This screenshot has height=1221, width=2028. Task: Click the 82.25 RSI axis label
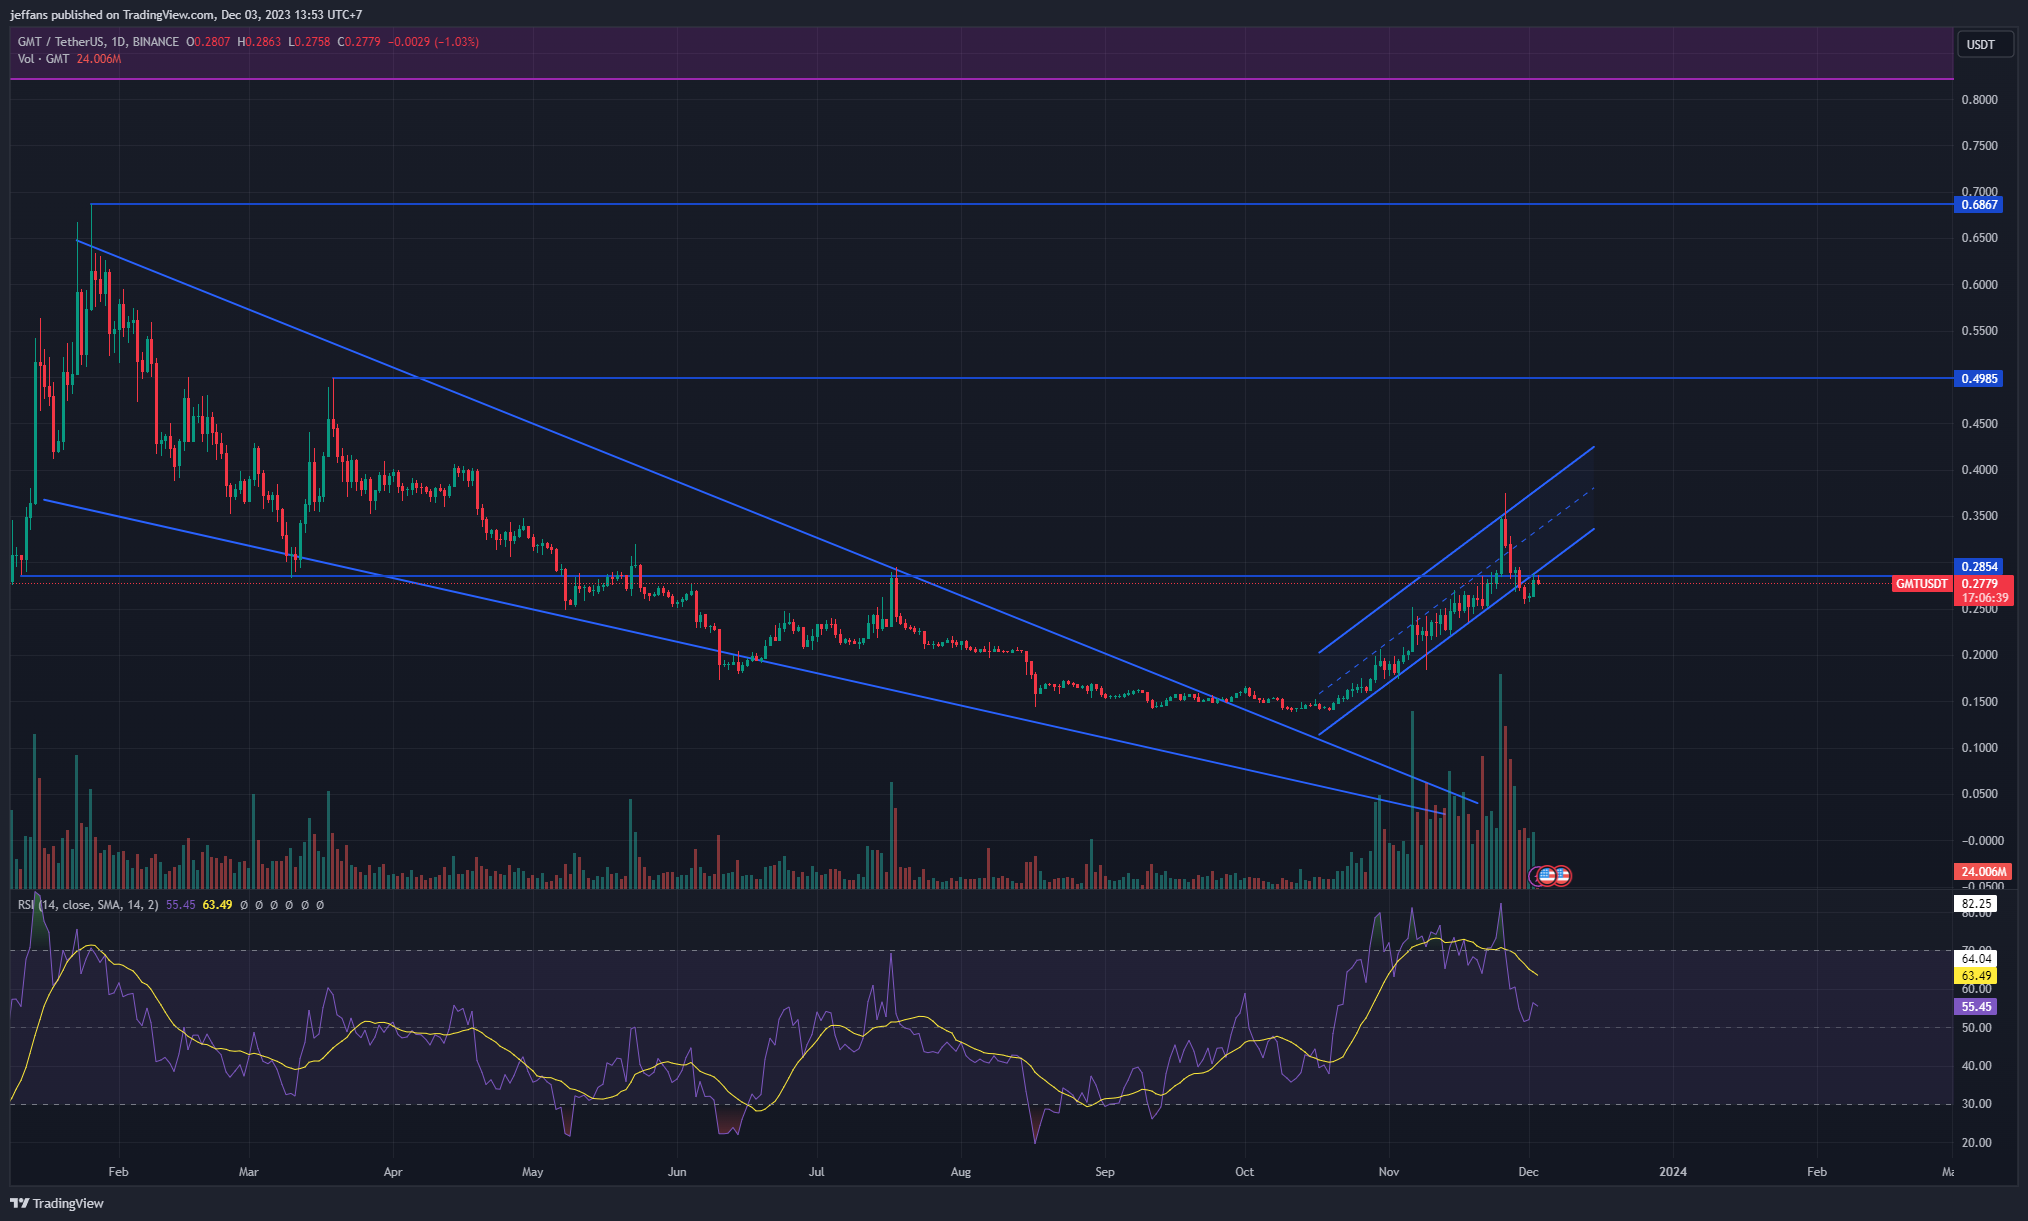pos(1976,904)
